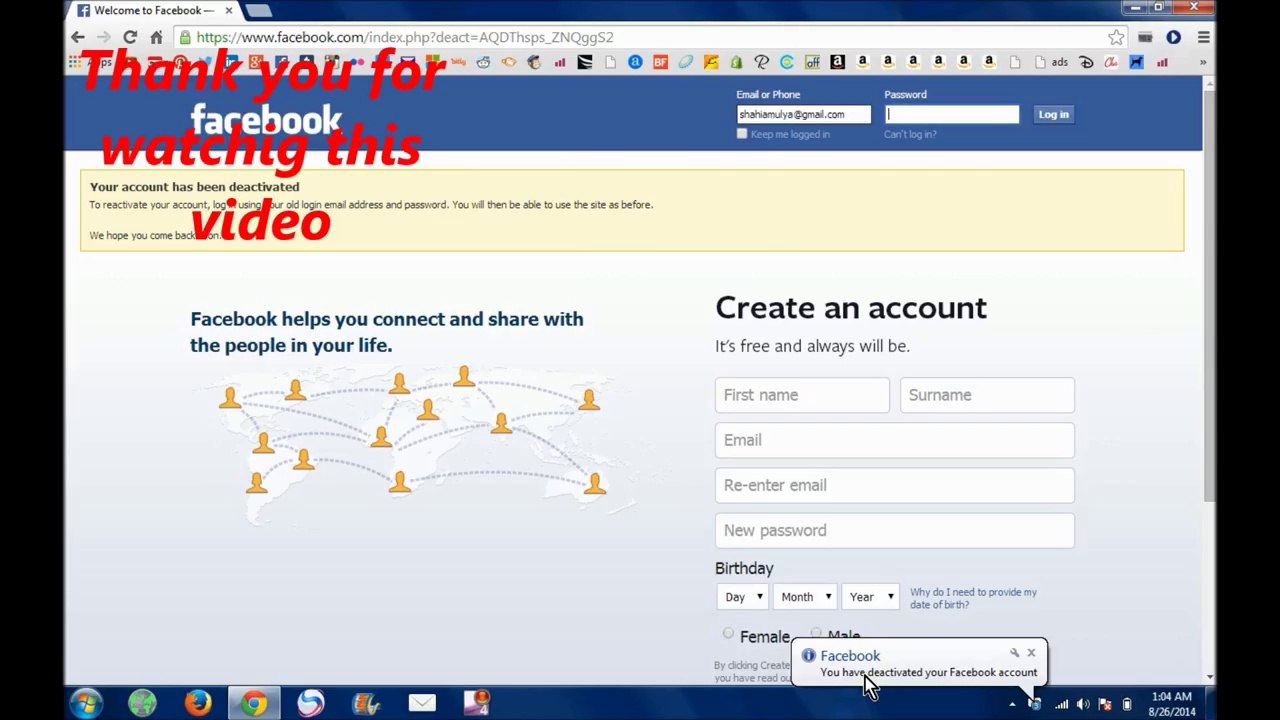Check the battery tray icon
The width and height of the screenshot is (1280, 720).
click(1127, 704)
